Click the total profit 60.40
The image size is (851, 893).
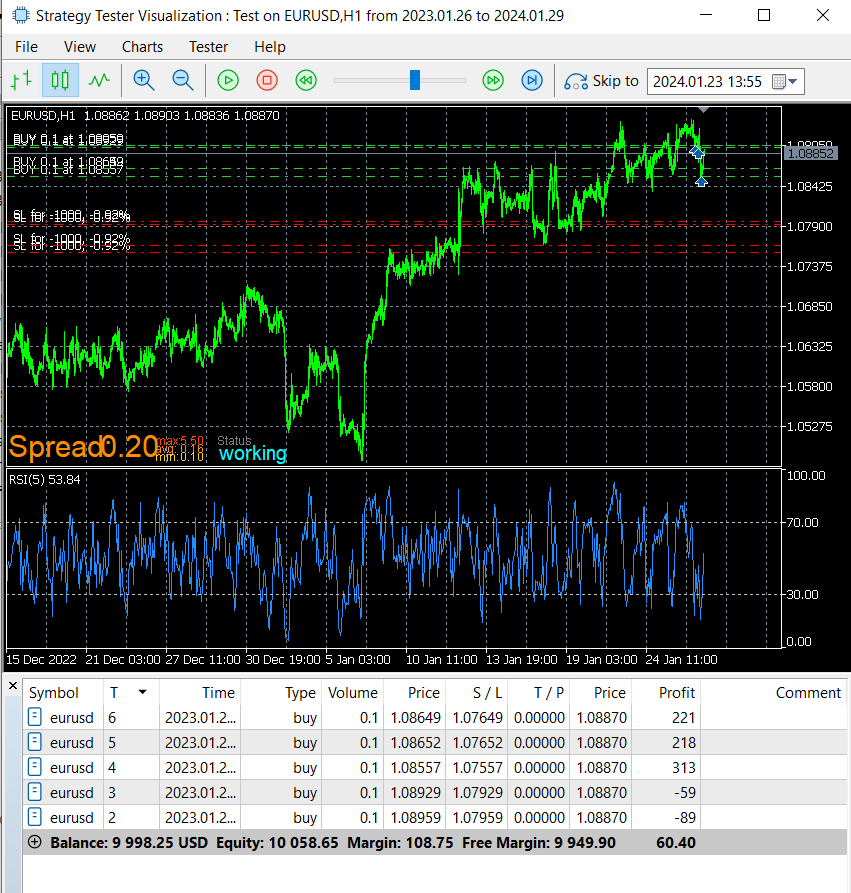tap(676, 843)
